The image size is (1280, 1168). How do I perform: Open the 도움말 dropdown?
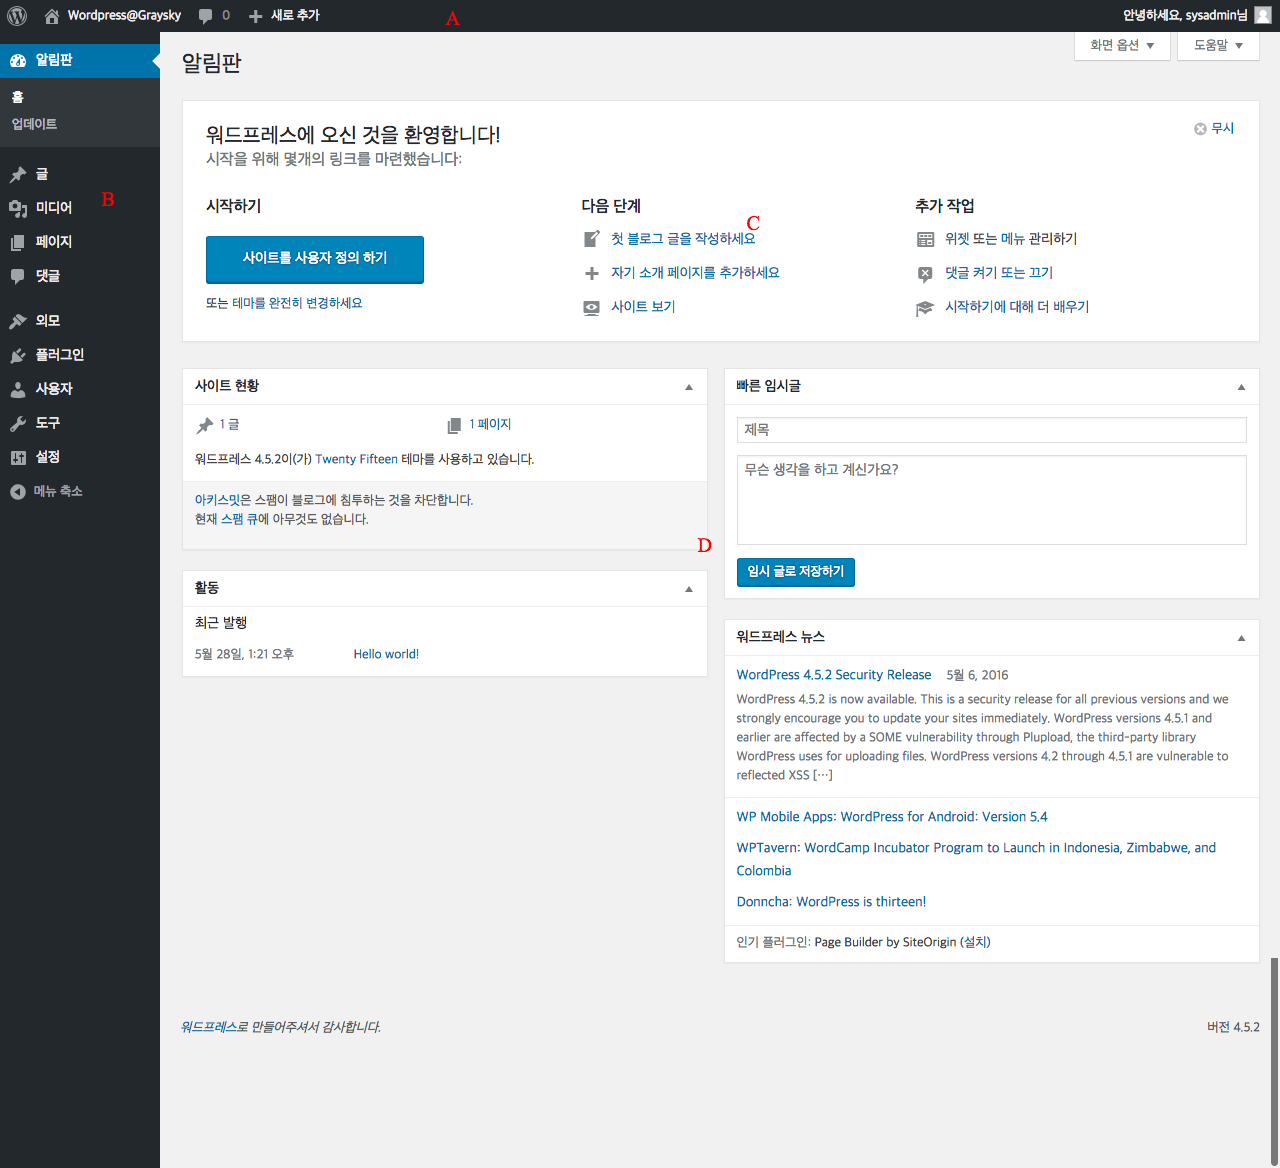pos(1218,45)
